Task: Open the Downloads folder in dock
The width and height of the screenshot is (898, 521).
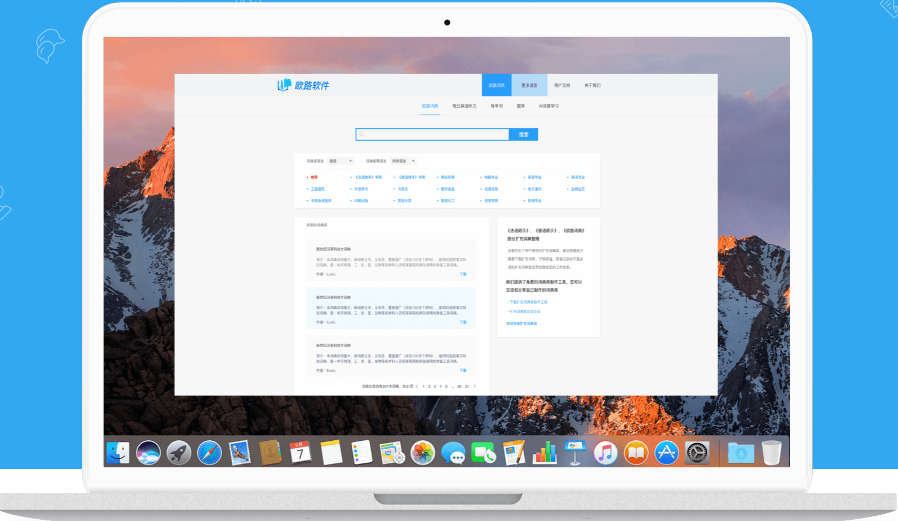Action: coord(741,452)
